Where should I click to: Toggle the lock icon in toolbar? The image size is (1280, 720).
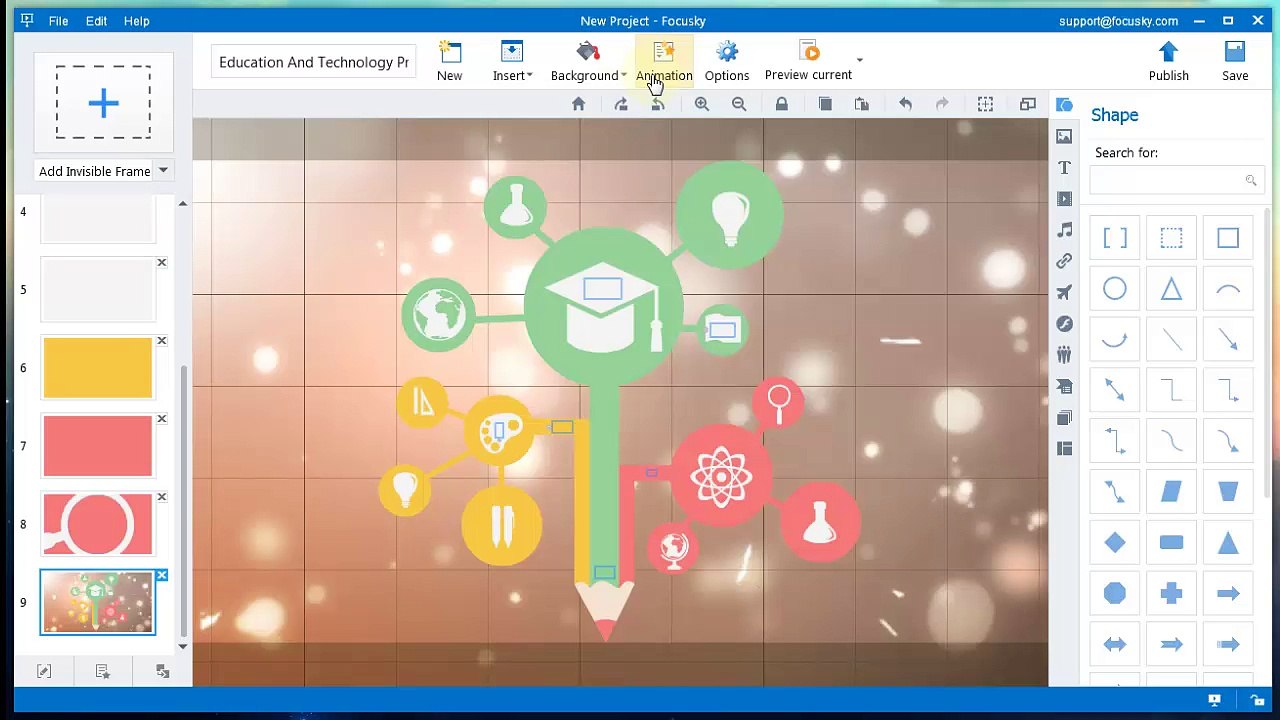[x=782, y=104]
